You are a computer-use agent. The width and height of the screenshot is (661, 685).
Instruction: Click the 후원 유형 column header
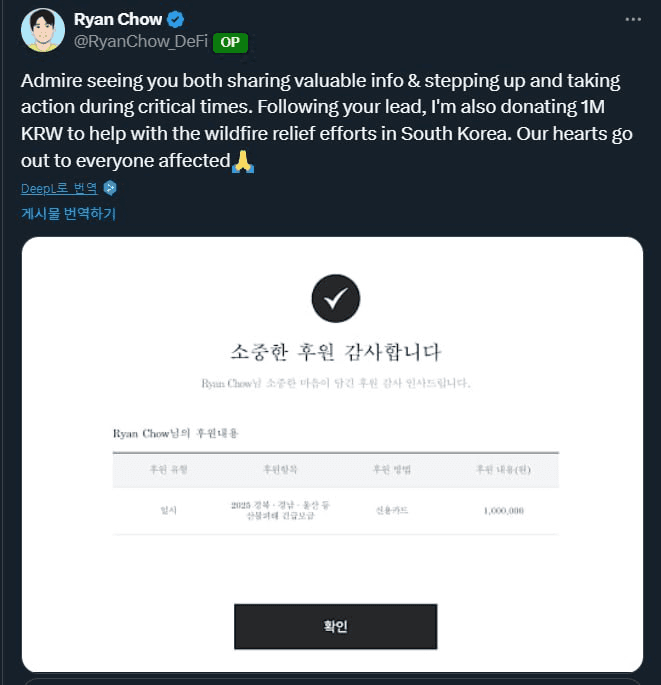[168, 469]
